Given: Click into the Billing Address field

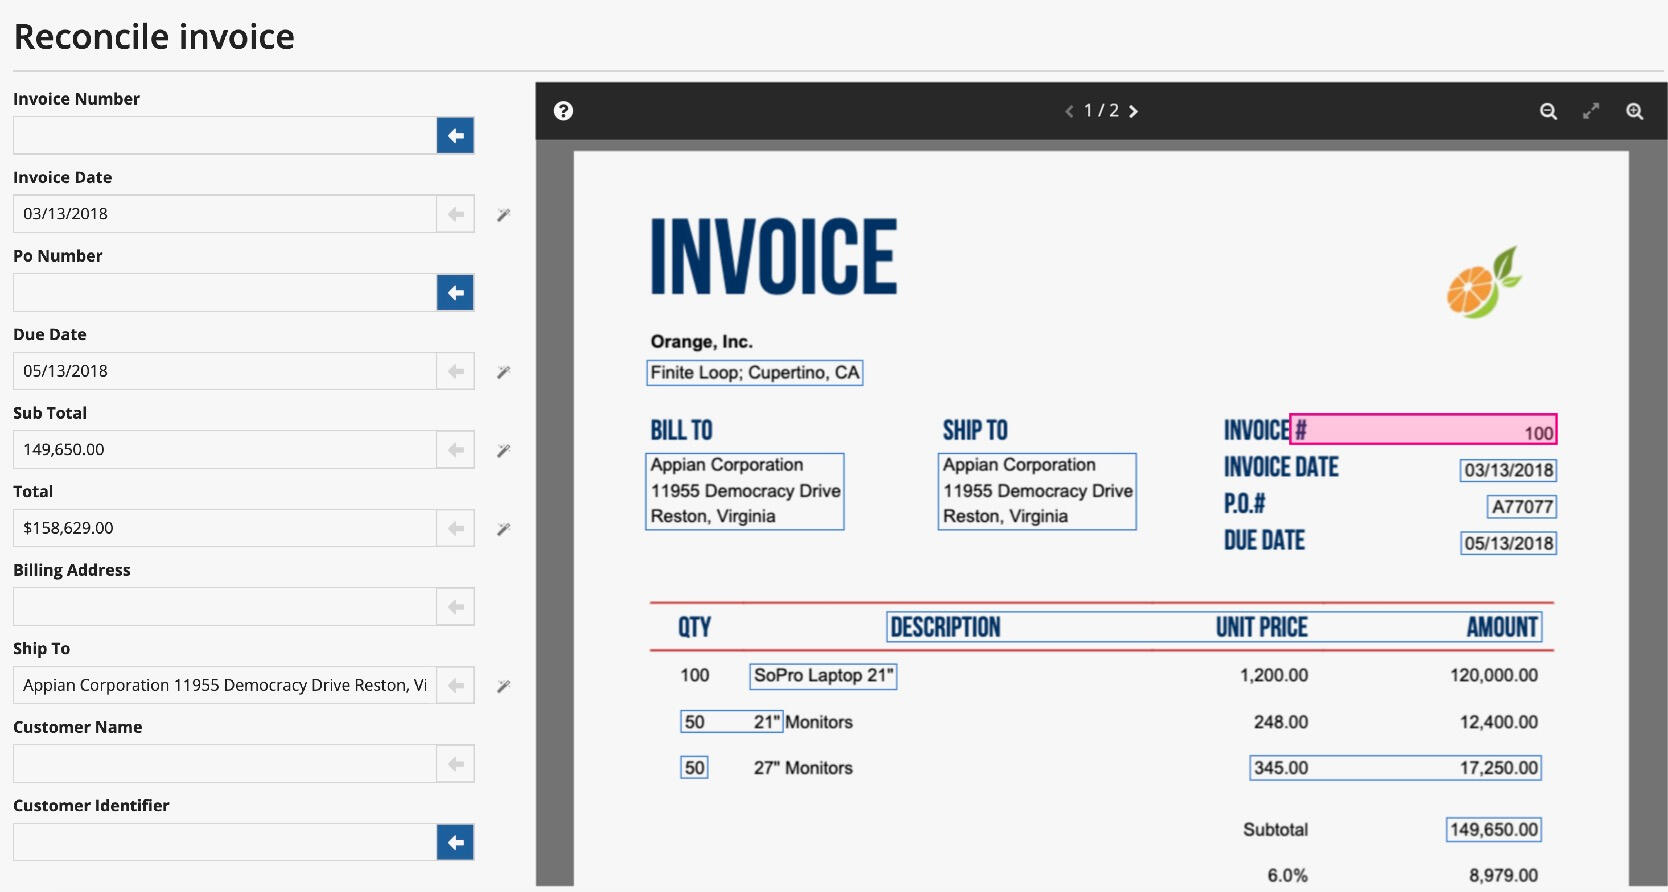Looking at the screenshot, I should pyautogui.click(x=224, y=607).
